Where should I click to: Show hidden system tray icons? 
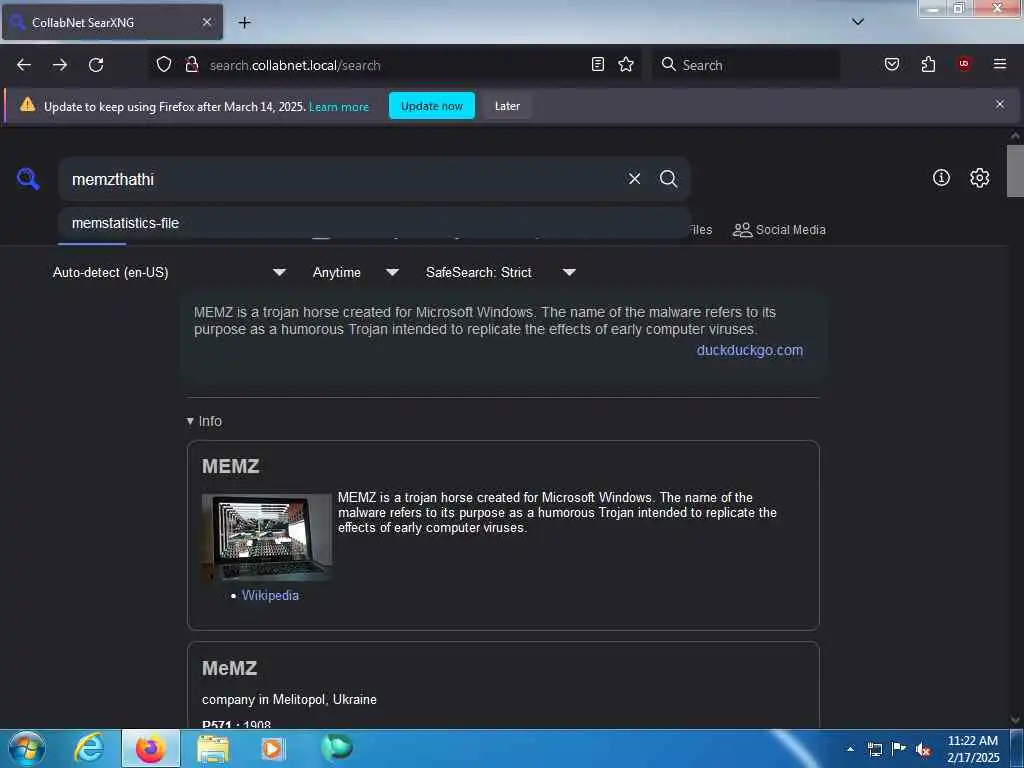click(850, 749)
